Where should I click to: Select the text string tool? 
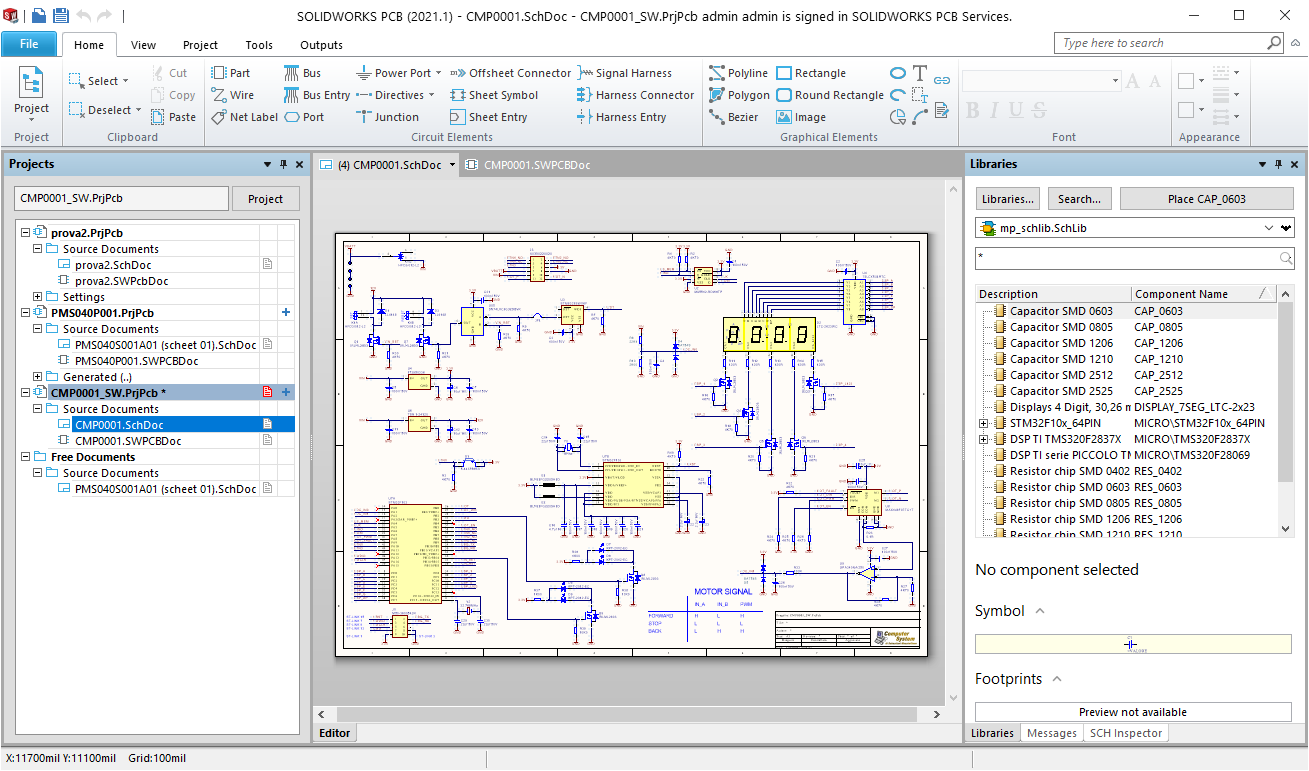coord(920,73)
